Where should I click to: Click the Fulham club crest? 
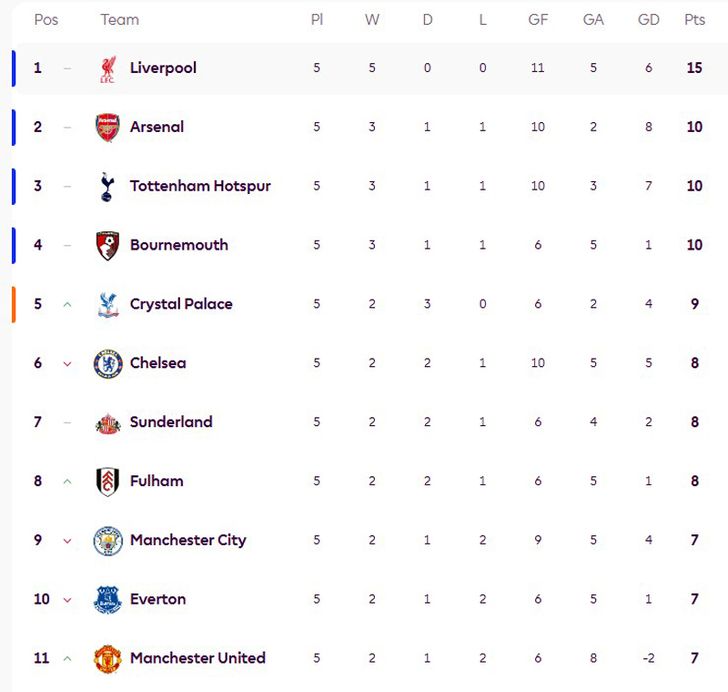[x=107, y=482]
